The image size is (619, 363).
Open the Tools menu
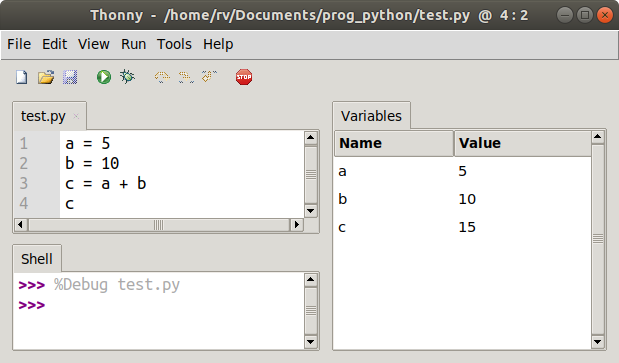(174, 44)
